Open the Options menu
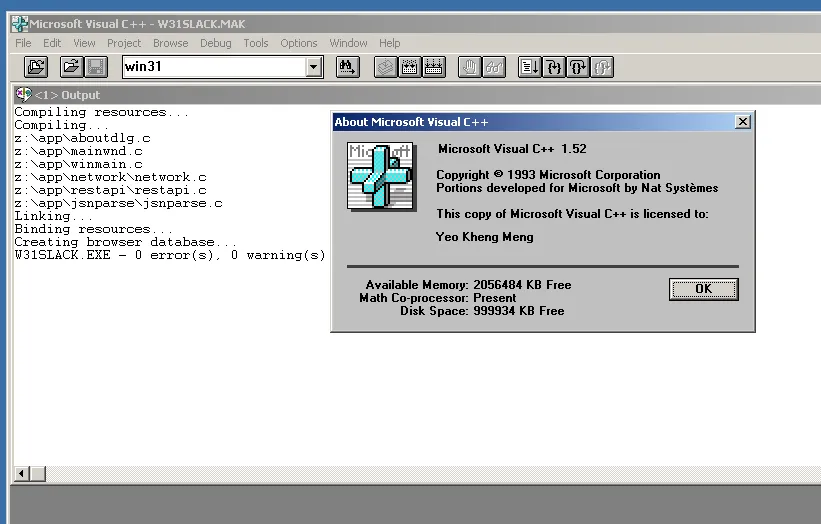The image size is (821, 524). (298, 43)
